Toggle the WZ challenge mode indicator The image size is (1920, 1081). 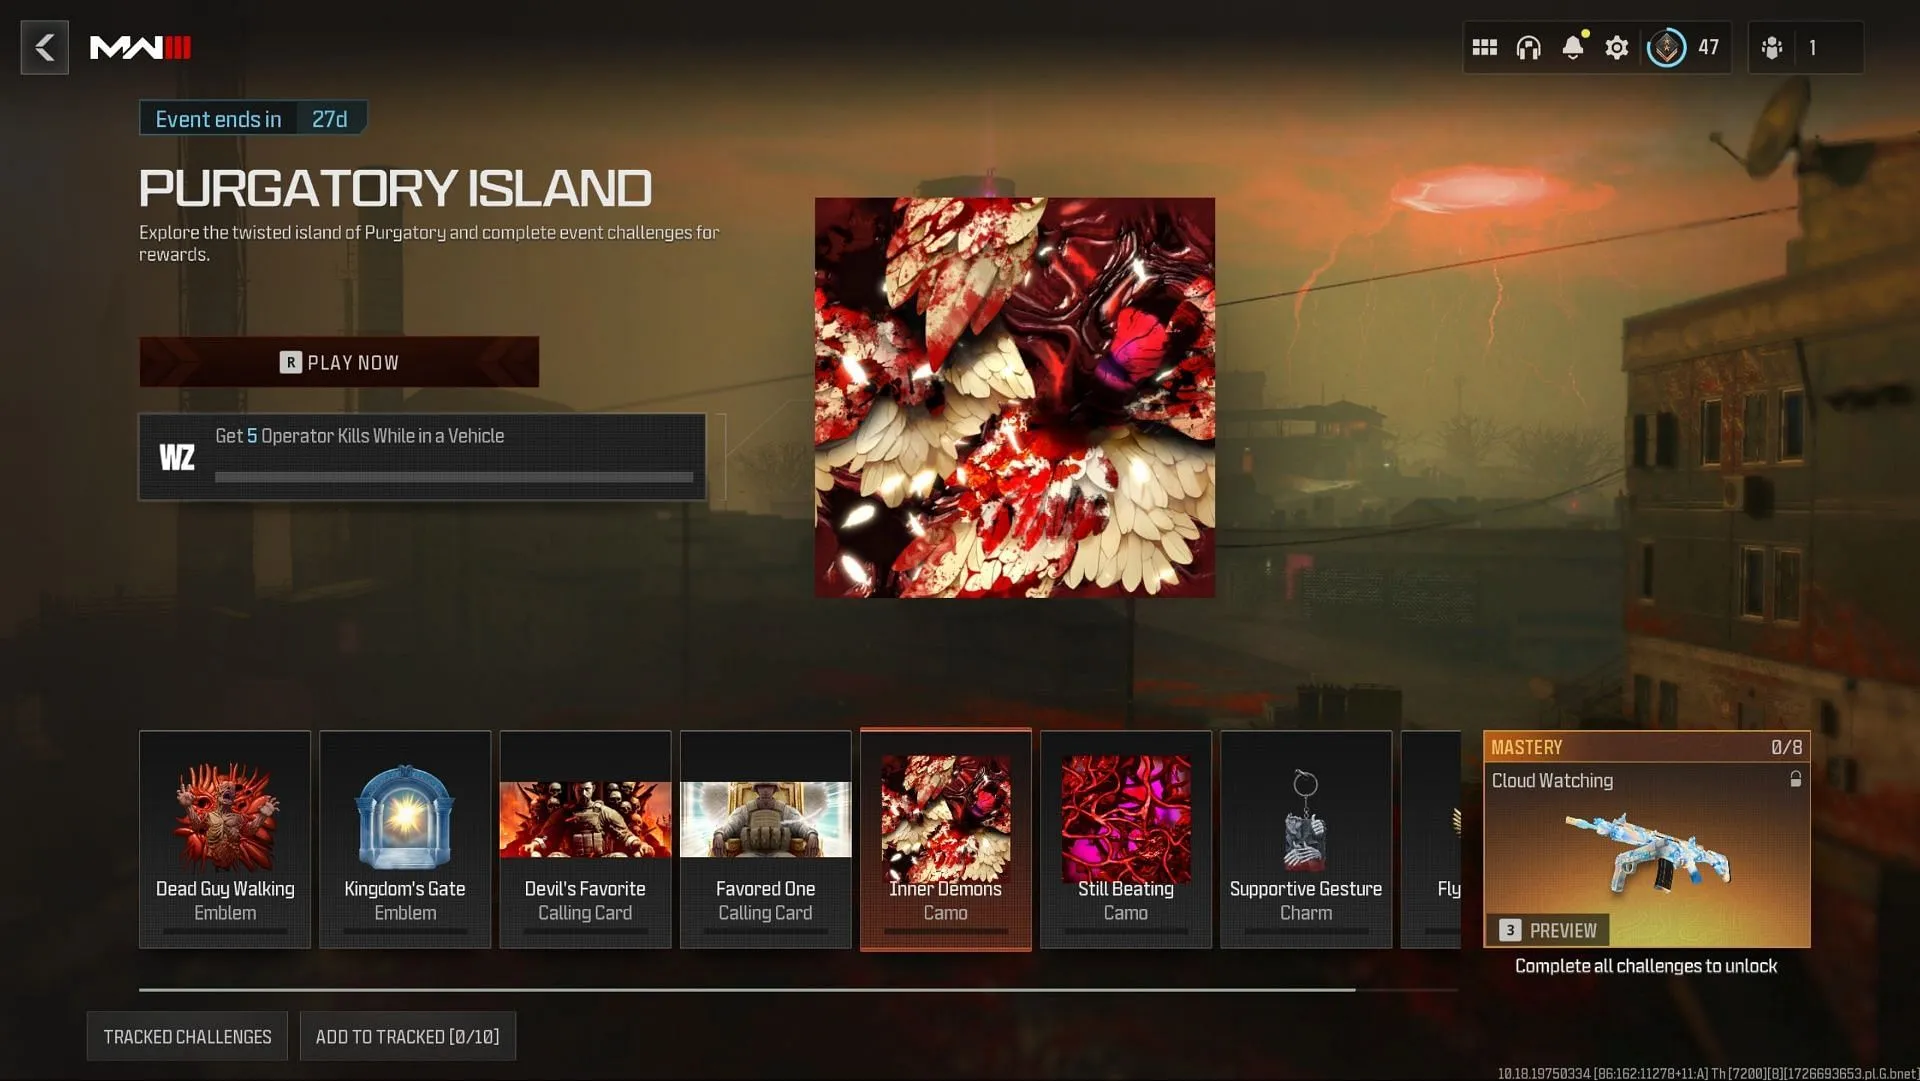177,455
